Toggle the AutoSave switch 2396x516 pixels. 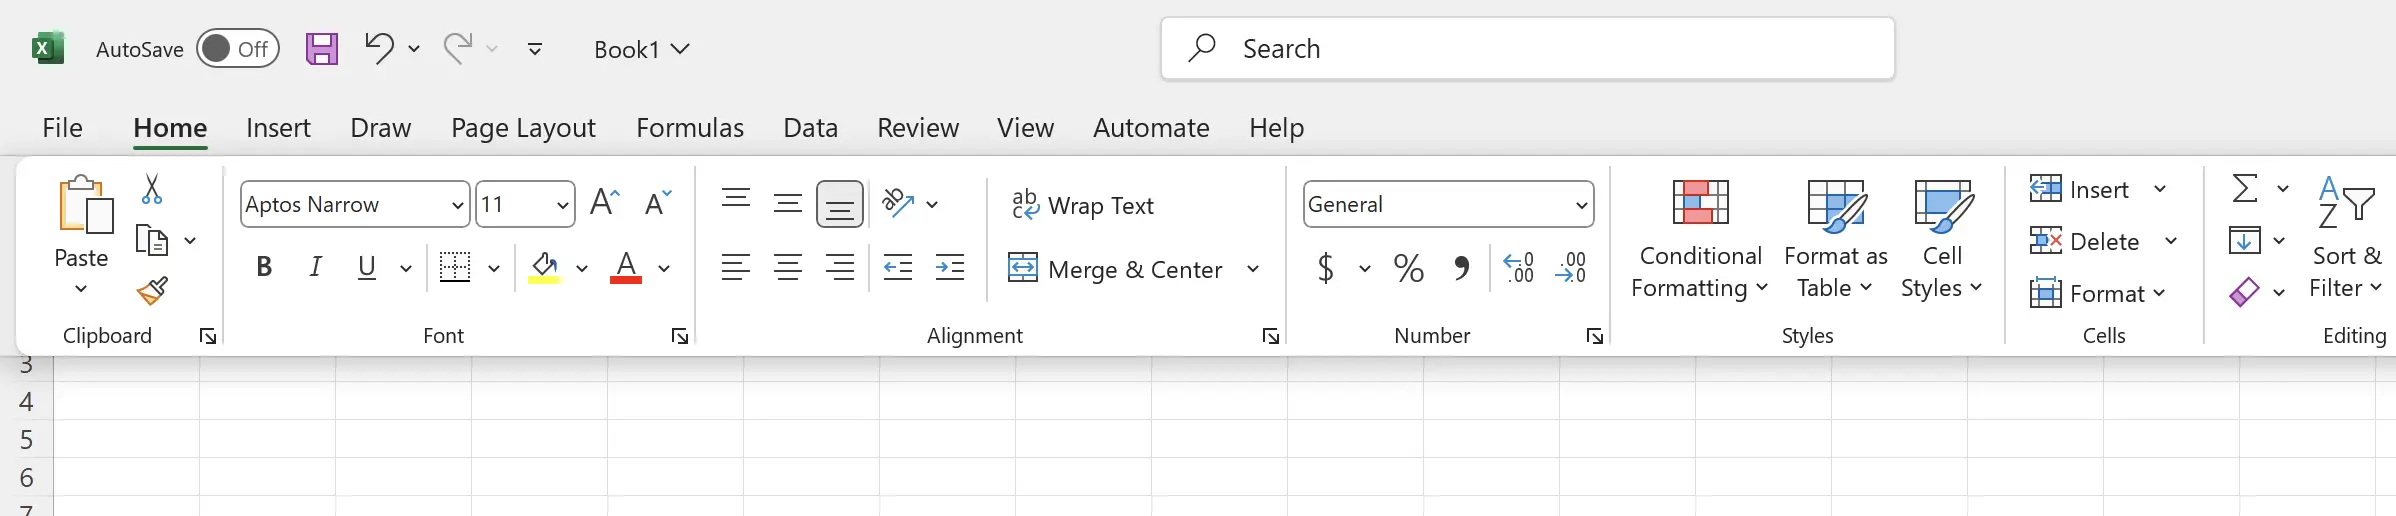pyautogui.click(x=238, y=49)
